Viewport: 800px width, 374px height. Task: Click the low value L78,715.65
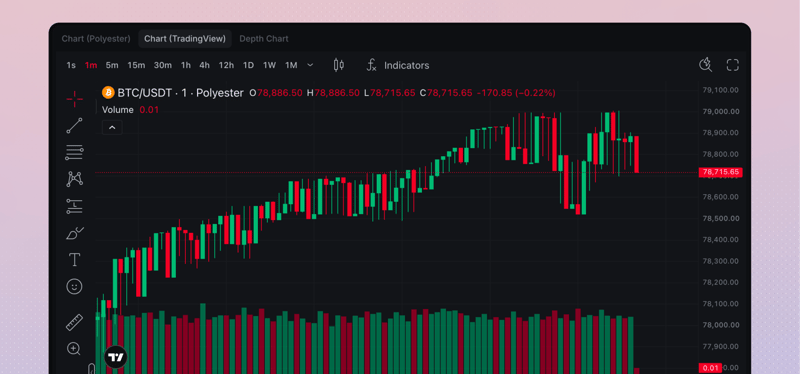(x=389, y=93)
